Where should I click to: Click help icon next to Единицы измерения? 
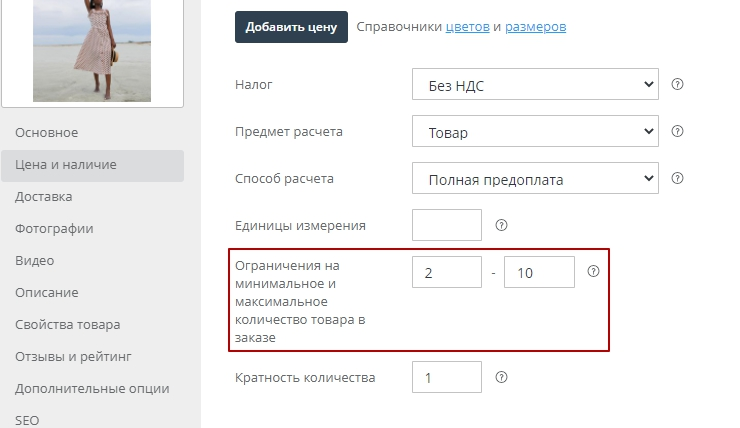point(501,225)
